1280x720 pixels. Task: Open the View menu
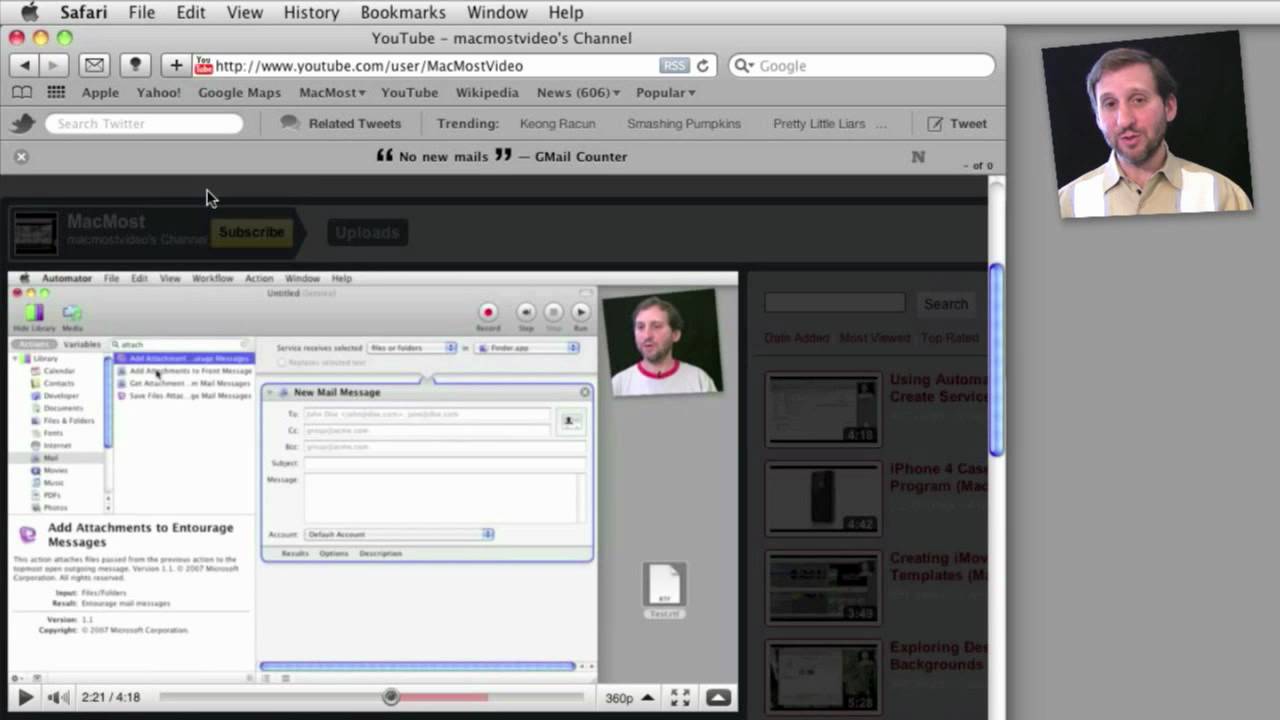[x=244, y=12]
